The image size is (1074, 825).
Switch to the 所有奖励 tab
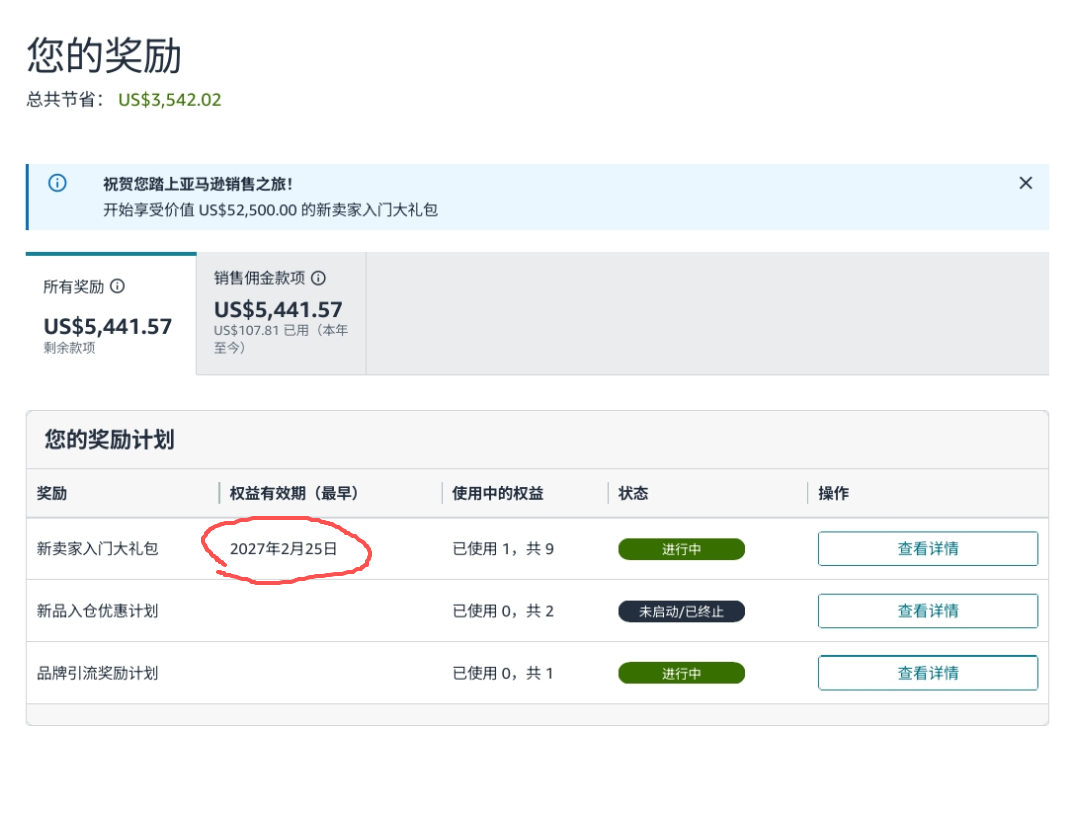coord(110,314)
